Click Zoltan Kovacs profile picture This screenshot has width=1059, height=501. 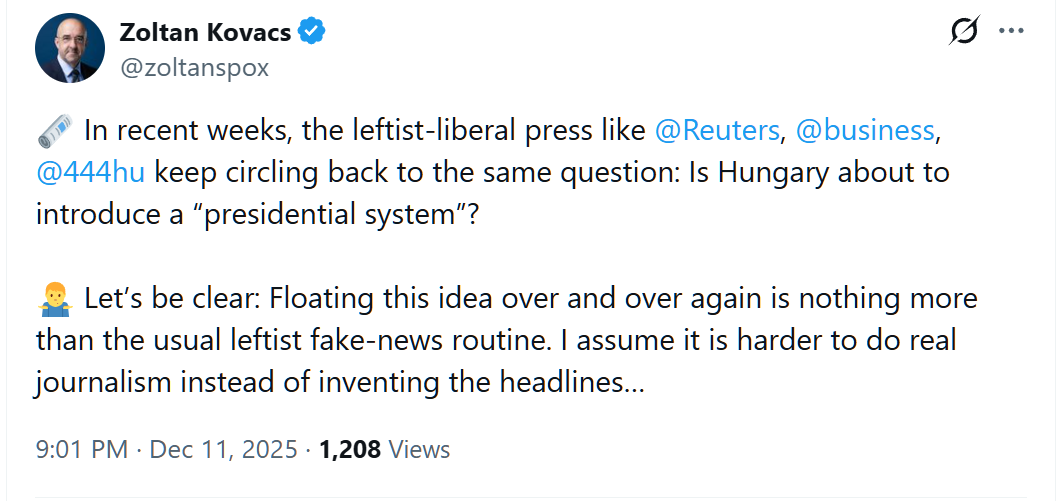click(x=69, y=49)
